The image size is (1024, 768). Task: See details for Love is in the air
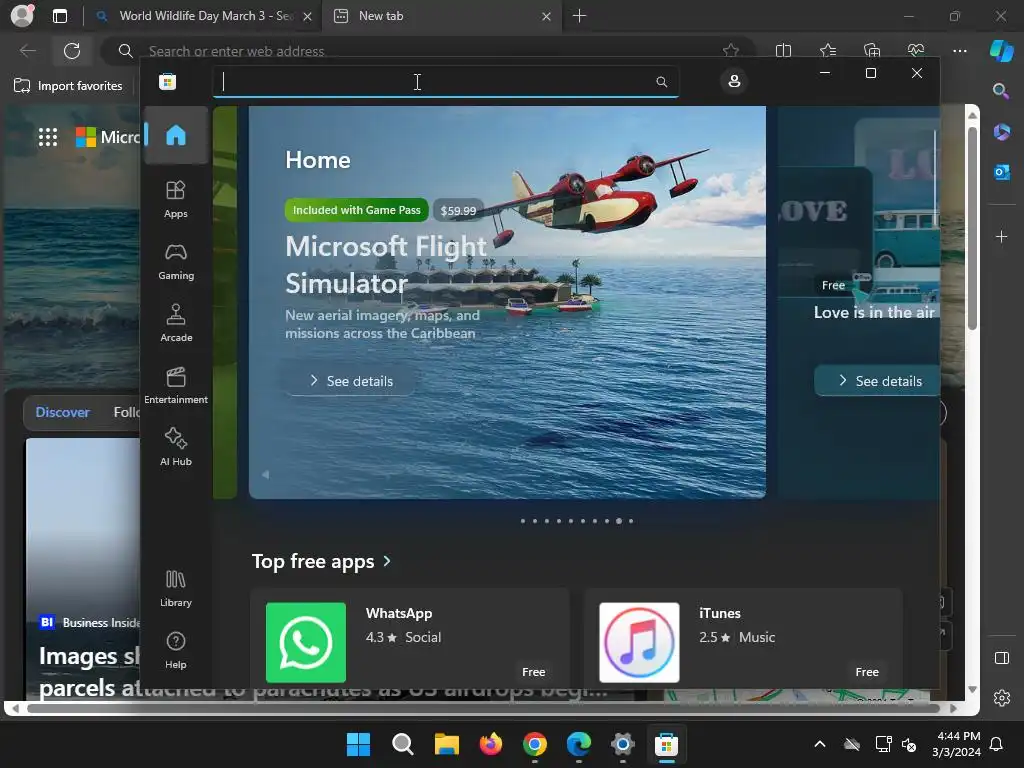click(x=877, y=381)
